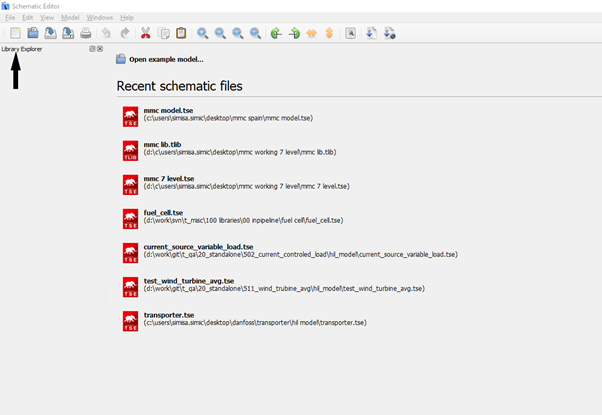Click the New schematic file icon

click(15, 33)
